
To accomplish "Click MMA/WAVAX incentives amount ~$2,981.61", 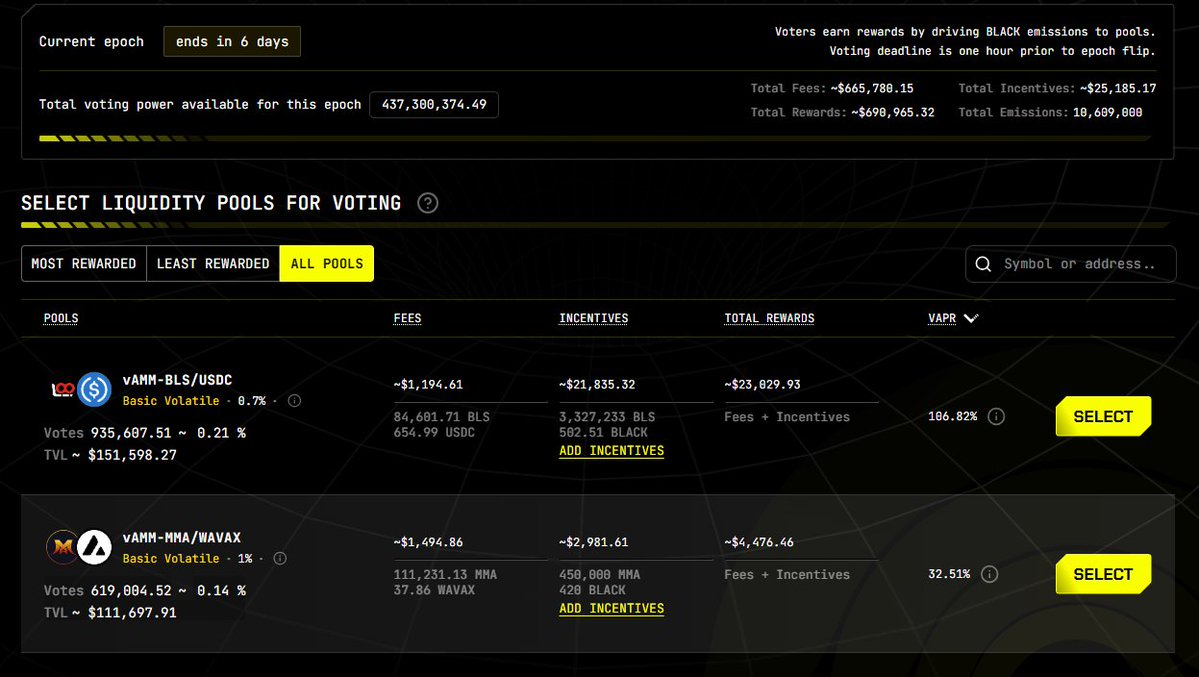I will coord(593,542).
